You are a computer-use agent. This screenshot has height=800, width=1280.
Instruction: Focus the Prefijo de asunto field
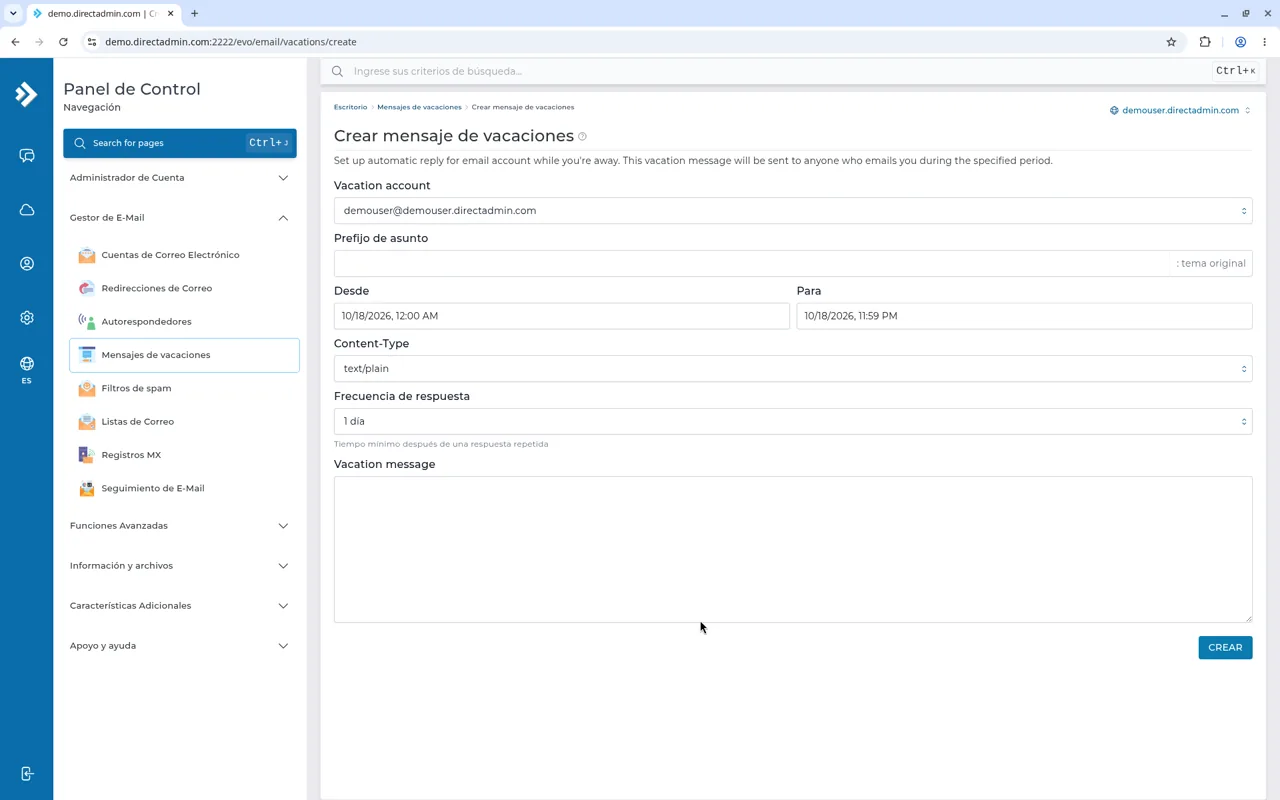793,263
